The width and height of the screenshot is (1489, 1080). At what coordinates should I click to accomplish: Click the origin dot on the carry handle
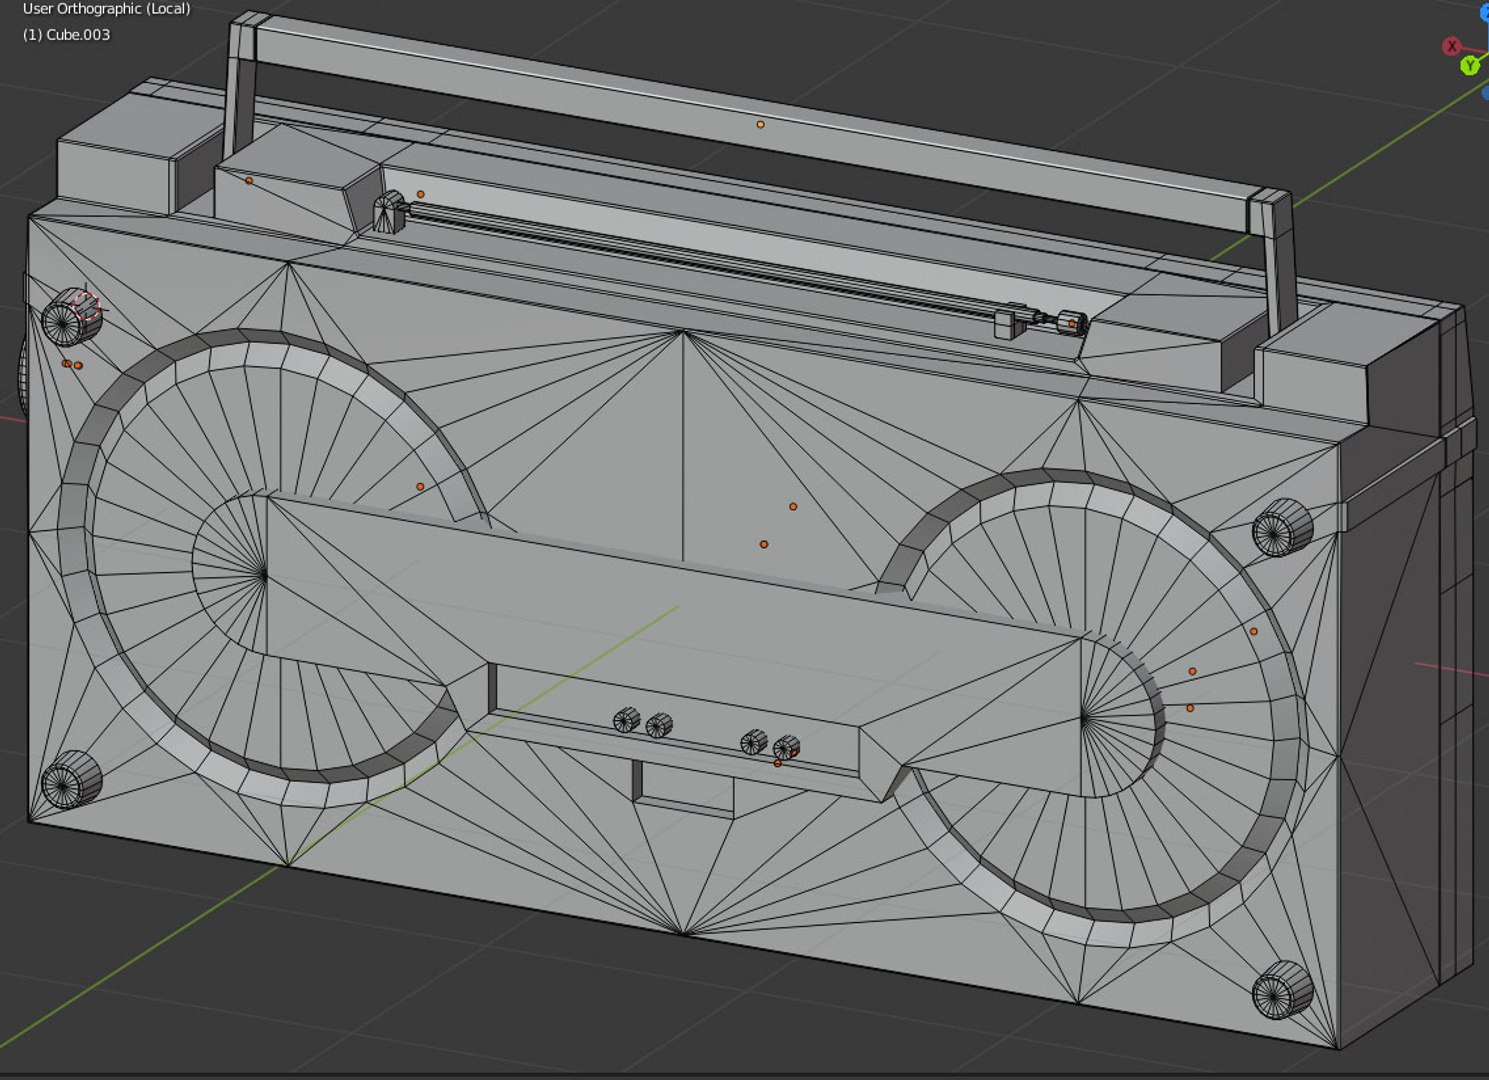760,125
